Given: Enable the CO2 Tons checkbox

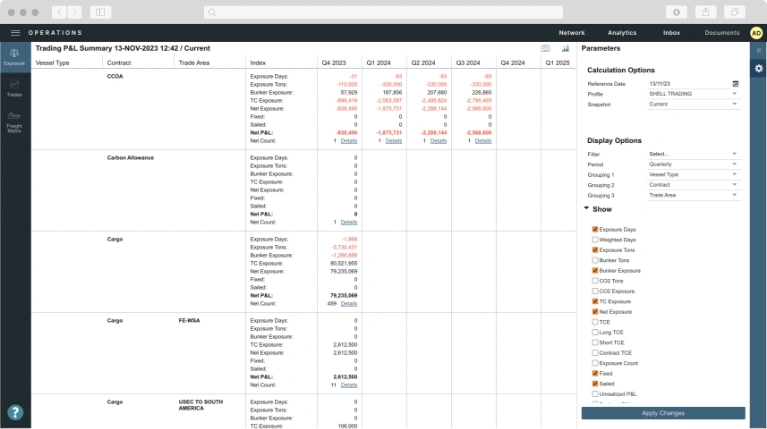Looking at the screenshot, I should (595, 280).
